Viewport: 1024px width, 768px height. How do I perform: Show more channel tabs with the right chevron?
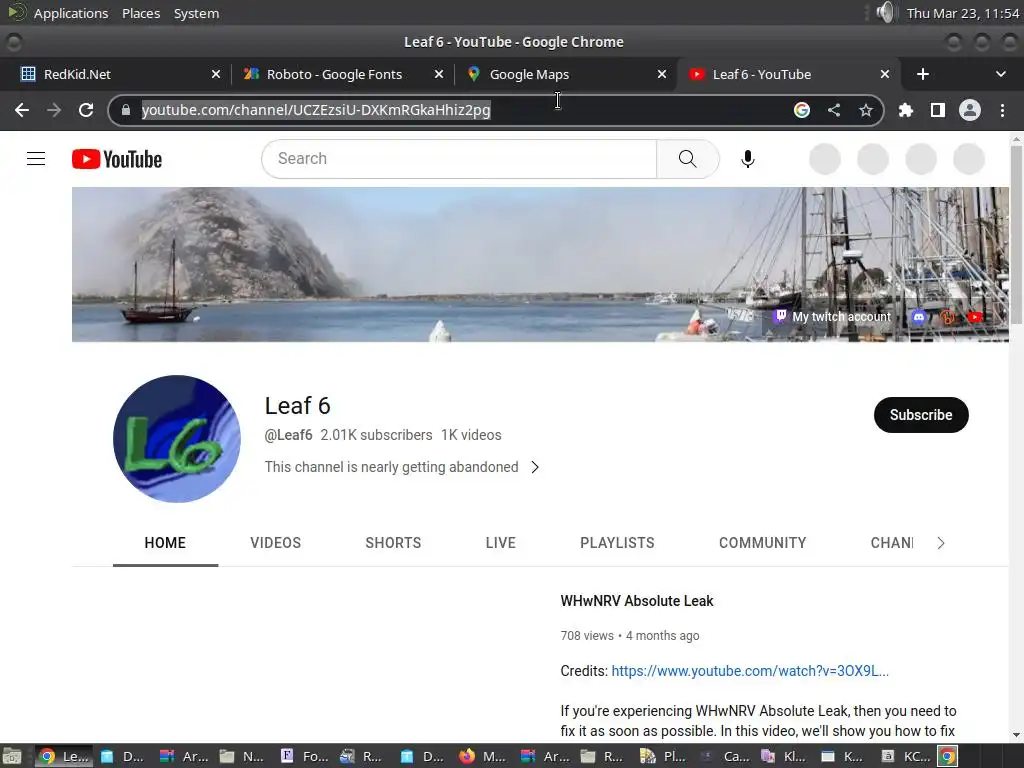click(x=940, y=543)
